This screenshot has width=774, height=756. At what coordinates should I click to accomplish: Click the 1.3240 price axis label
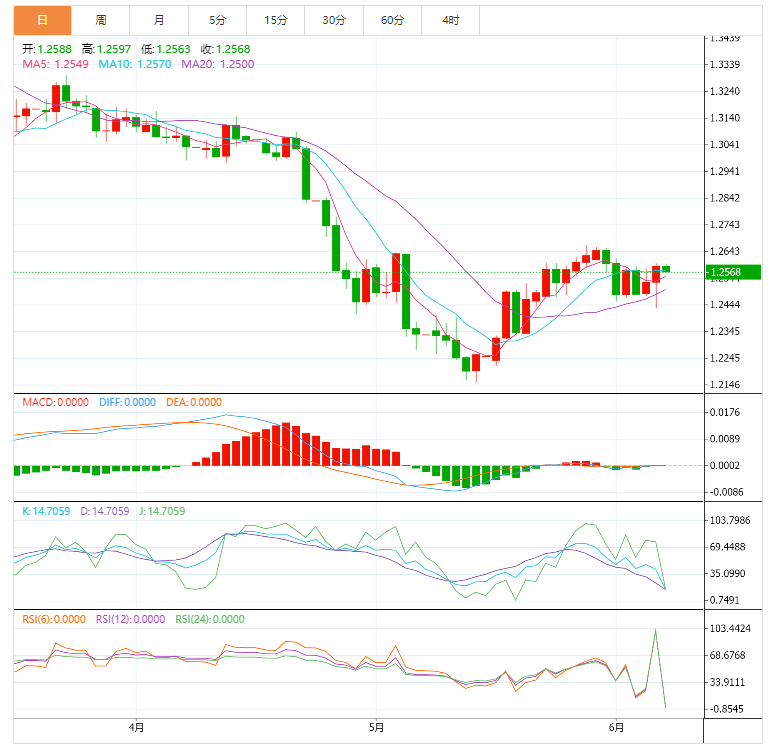(725, 91)
